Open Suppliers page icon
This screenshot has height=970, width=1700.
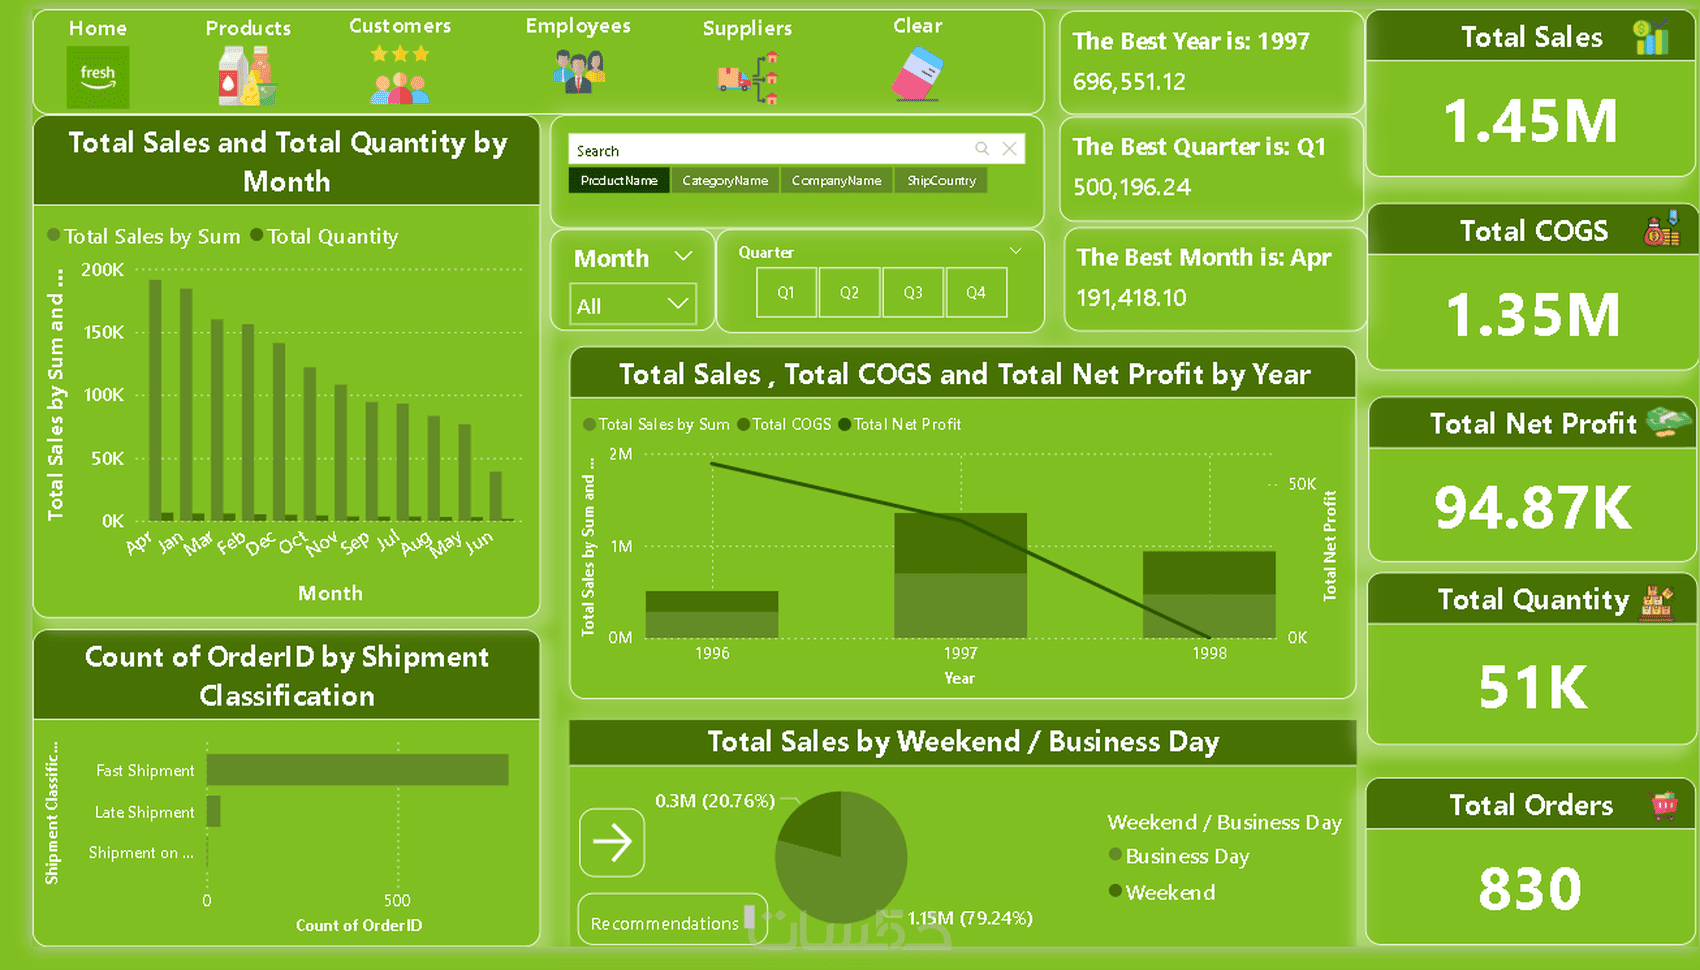coord(748,78)
